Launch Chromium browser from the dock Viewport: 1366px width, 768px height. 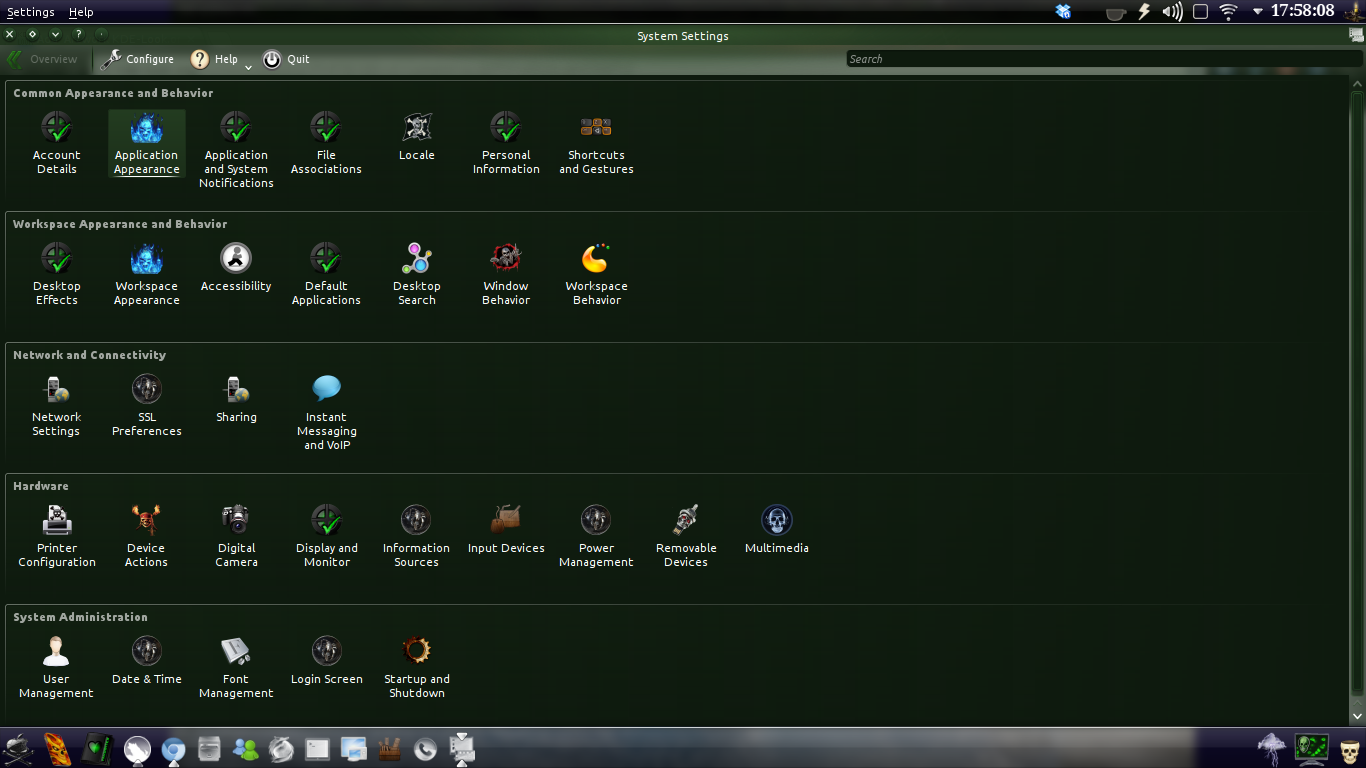(x=174, y=749)
